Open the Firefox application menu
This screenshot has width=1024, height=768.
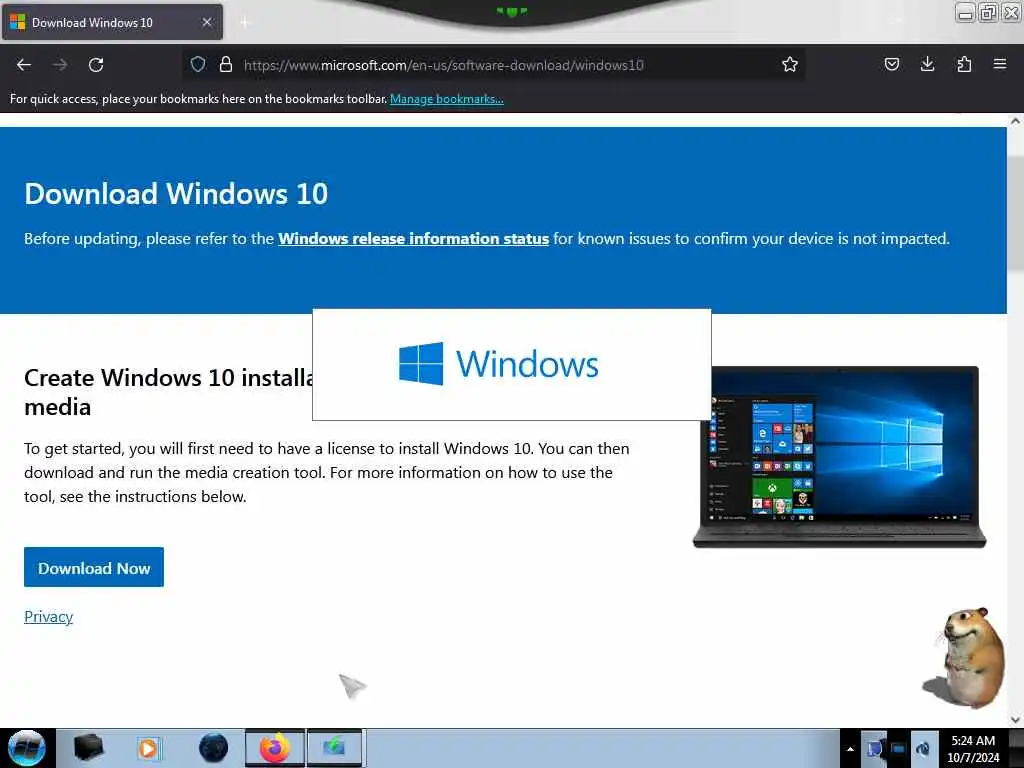click(x=999, y=64)
